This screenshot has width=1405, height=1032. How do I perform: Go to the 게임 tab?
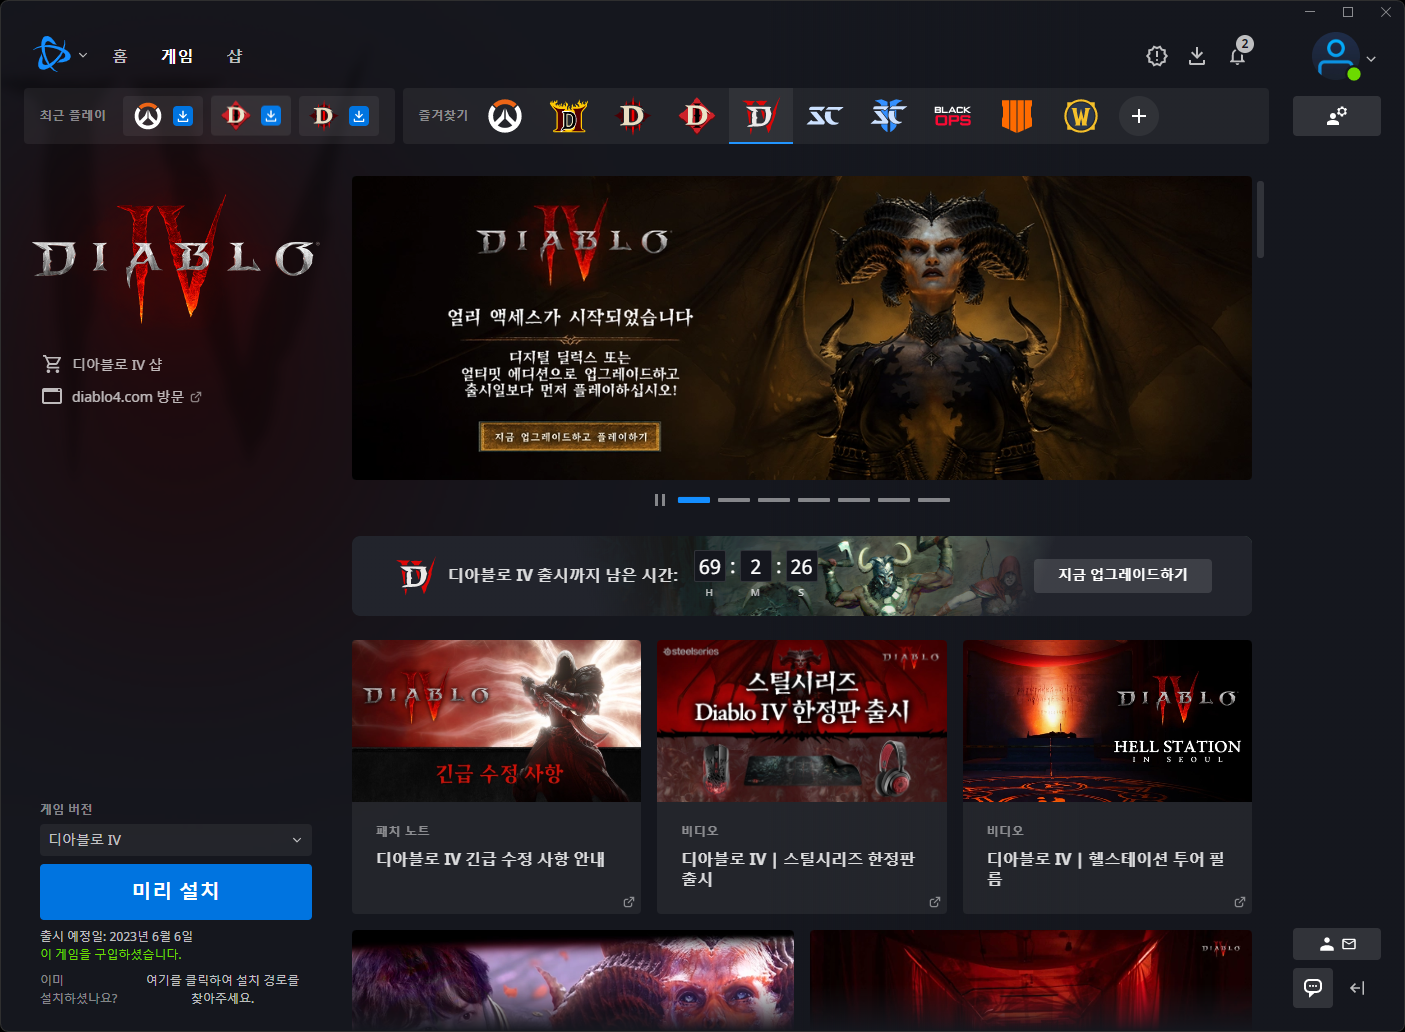pyautogui.click(x=177, y=56)
